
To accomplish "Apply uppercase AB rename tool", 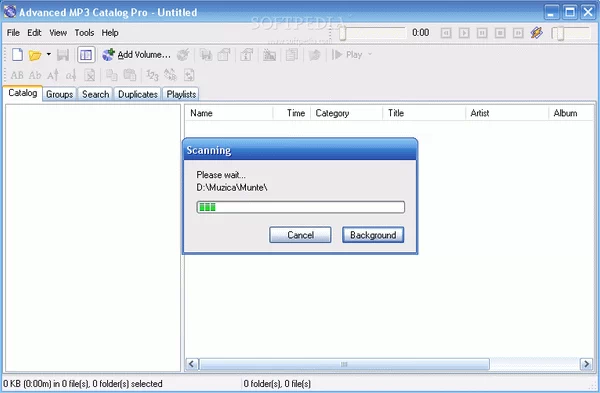I will coord(17,75).
